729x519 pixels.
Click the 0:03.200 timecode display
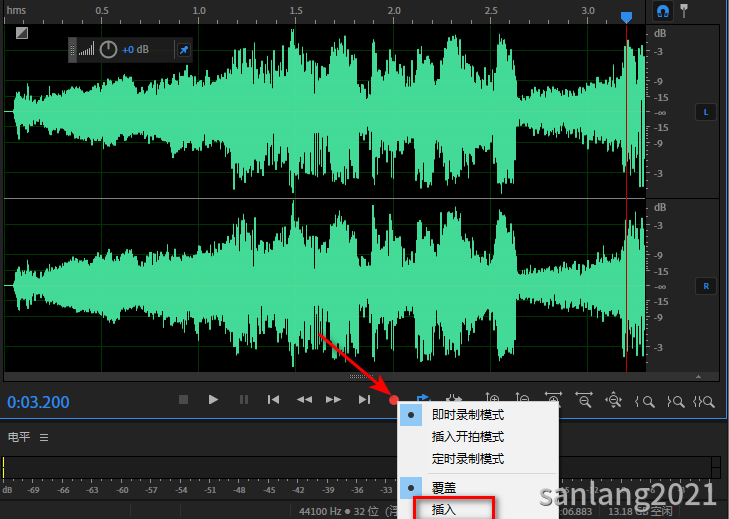click(x=39, y=402)
